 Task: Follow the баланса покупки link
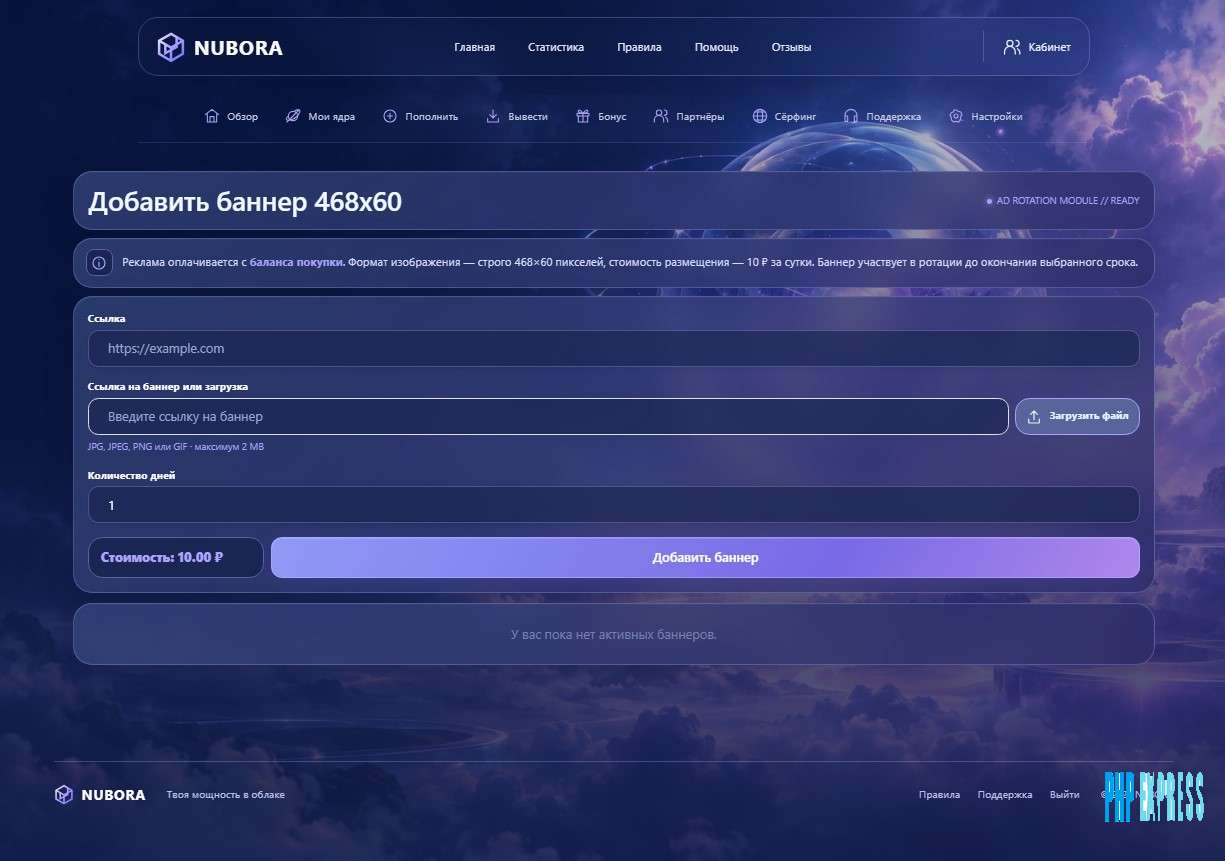tap(297, 263)
